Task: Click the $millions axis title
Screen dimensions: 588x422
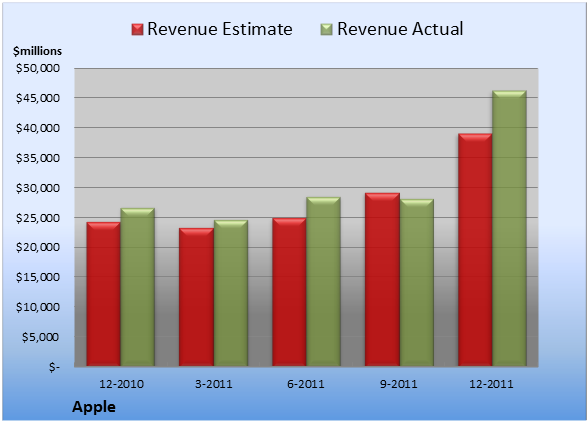Action: 37,51
